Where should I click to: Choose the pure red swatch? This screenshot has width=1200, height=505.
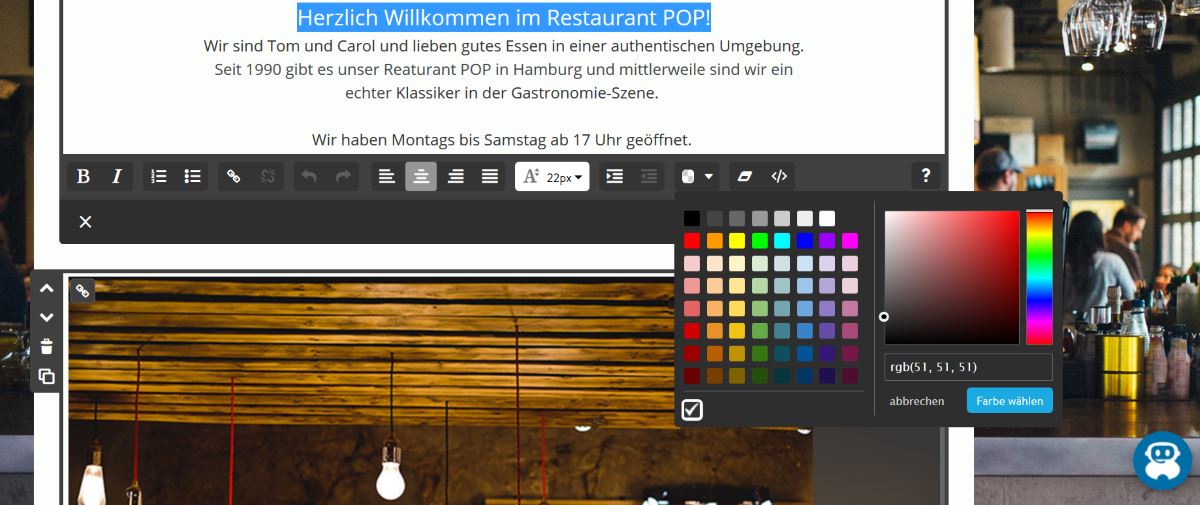click(x=692, y=241)
